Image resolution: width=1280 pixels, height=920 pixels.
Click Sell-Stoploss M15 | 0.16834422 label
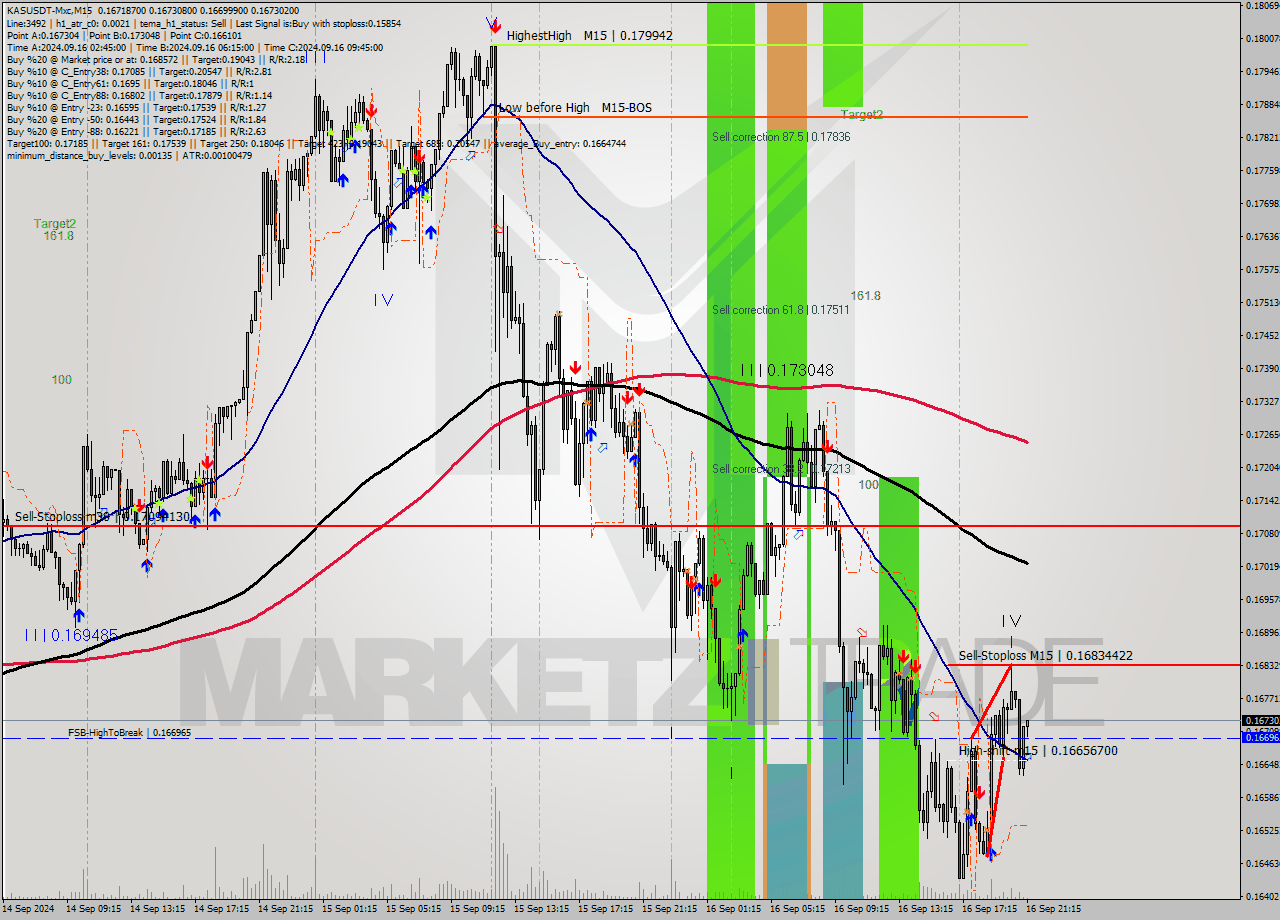pos(1046,656)
